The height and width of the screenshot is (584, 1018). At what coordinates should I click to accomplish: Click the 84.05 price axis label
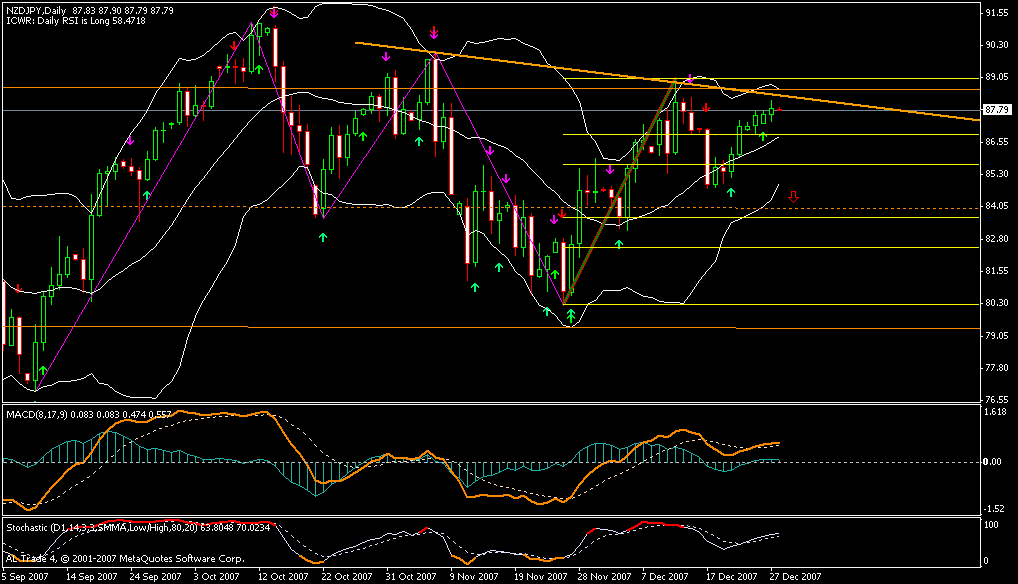(997, 206)
